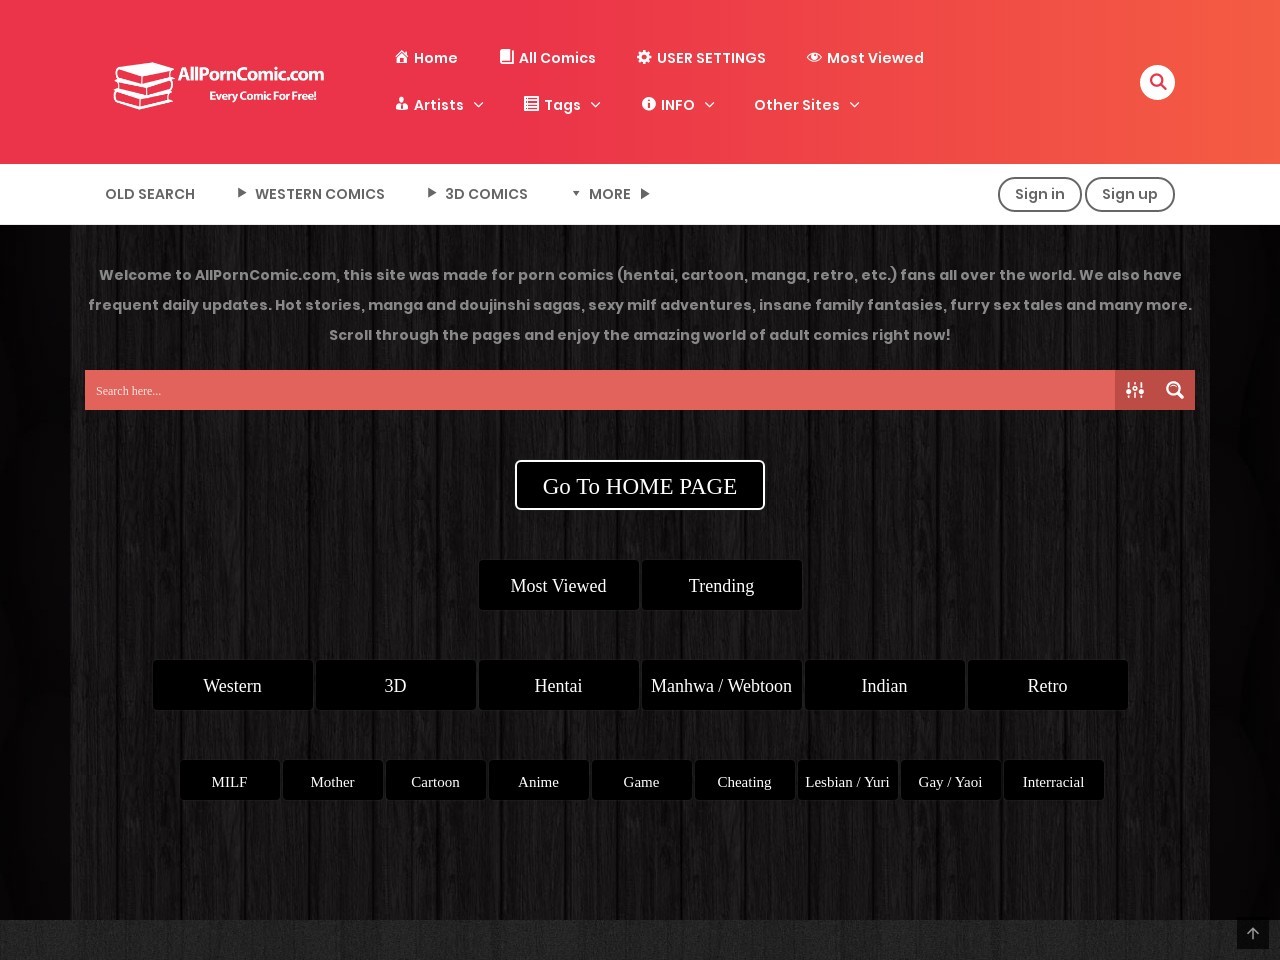
Task: Select the Indian category button
Action: (884, 685)
